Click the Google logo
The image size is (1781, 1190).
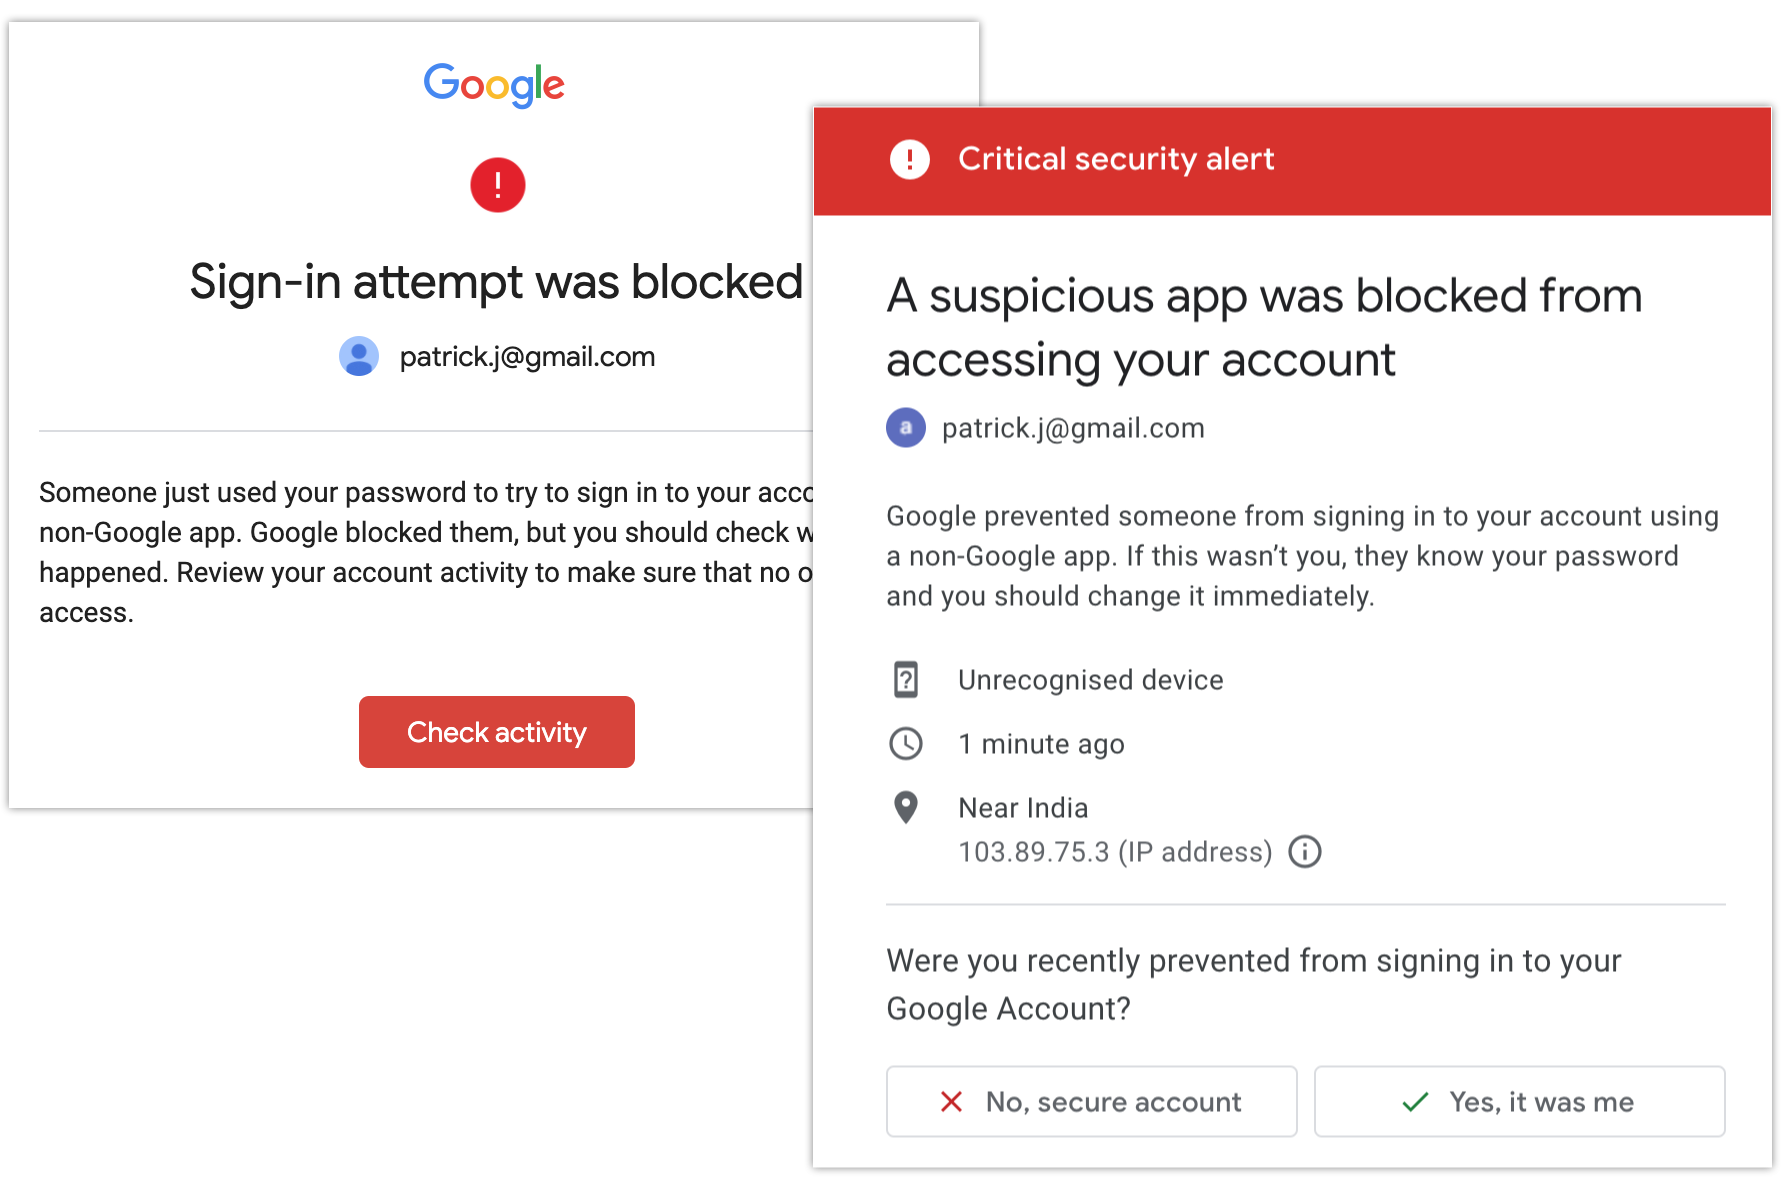(494, 85)
